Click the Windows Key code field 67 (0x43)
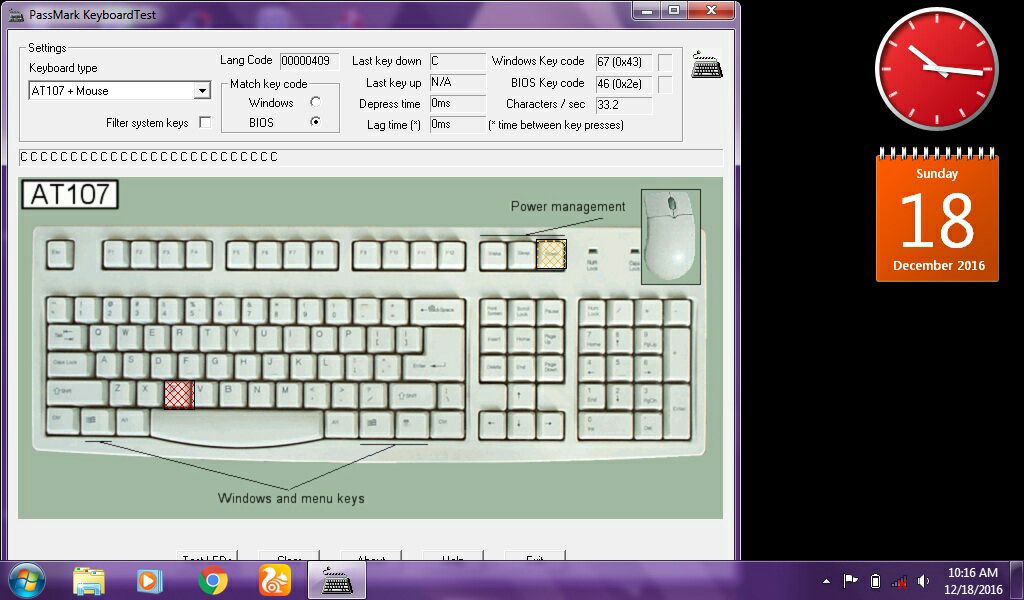 pos(624,62)
